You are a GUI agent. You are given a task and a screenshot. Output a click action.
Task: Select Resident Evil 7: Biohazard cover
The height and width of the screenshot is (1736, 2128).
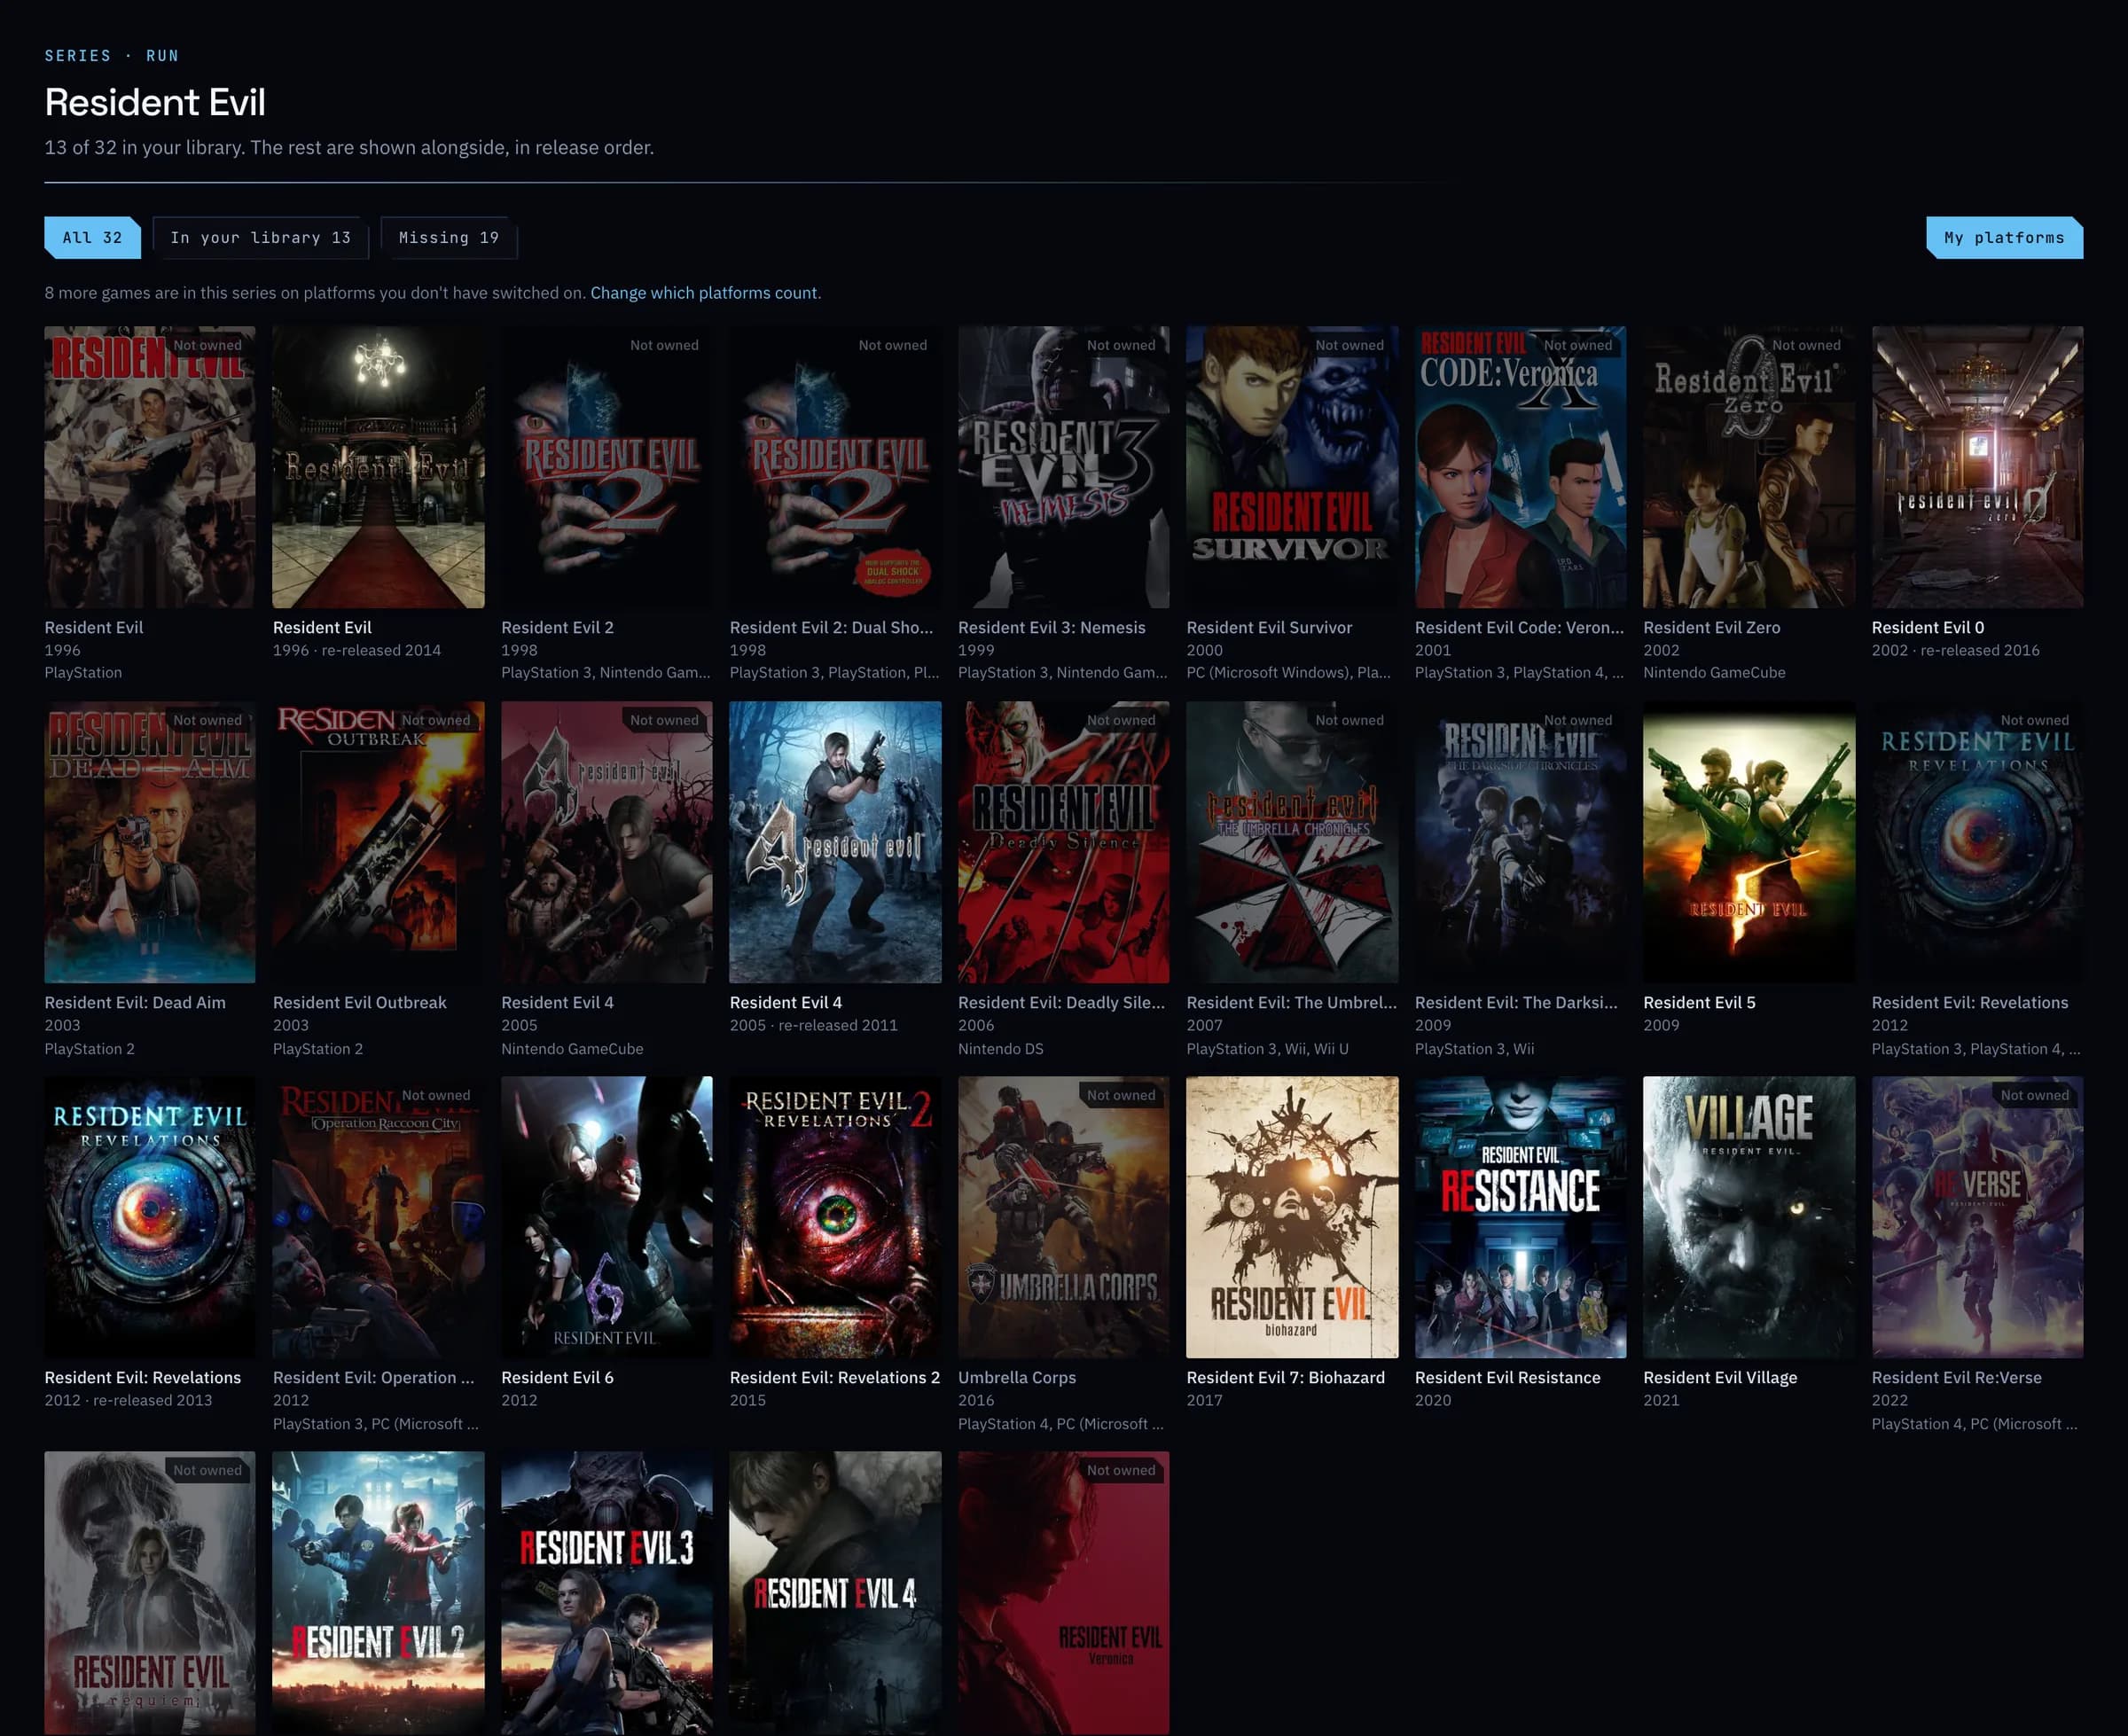click(x=1292, y=1217)
